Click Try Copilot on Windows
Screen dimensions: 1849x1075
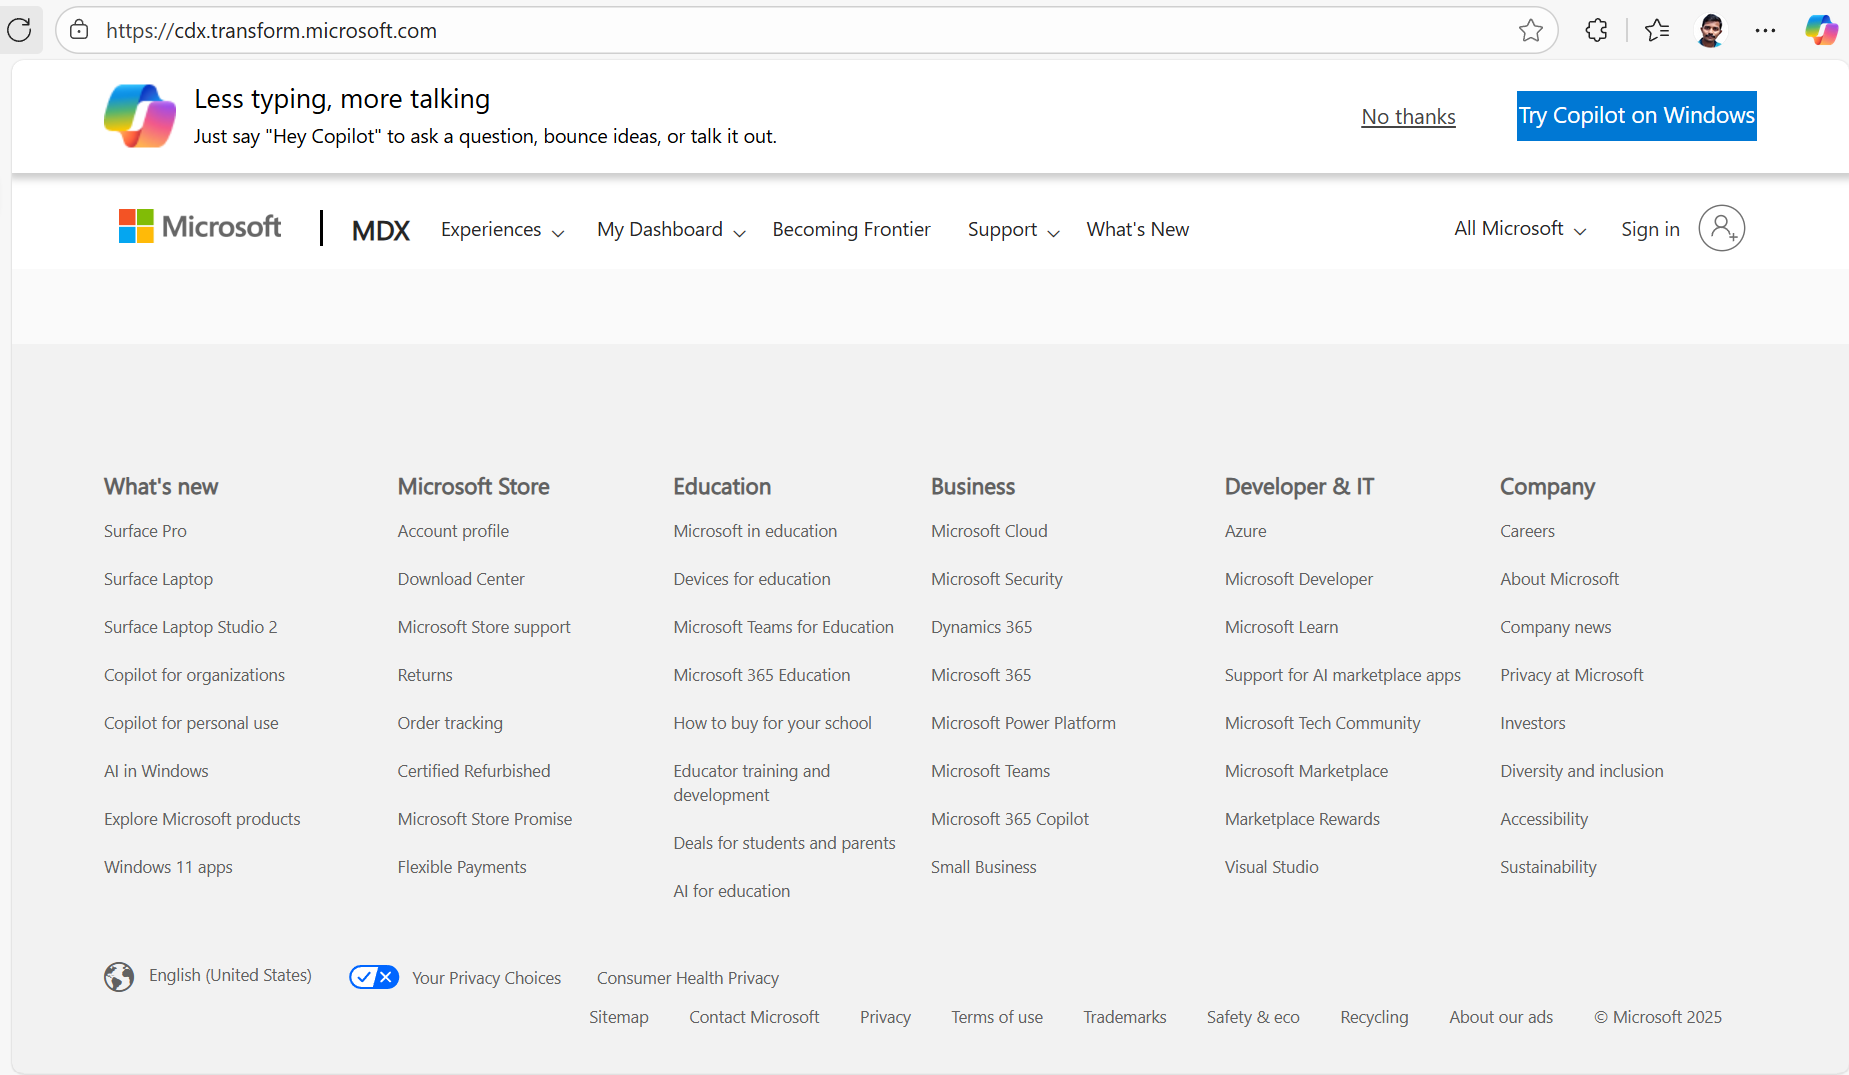[x=1636, y=115]
